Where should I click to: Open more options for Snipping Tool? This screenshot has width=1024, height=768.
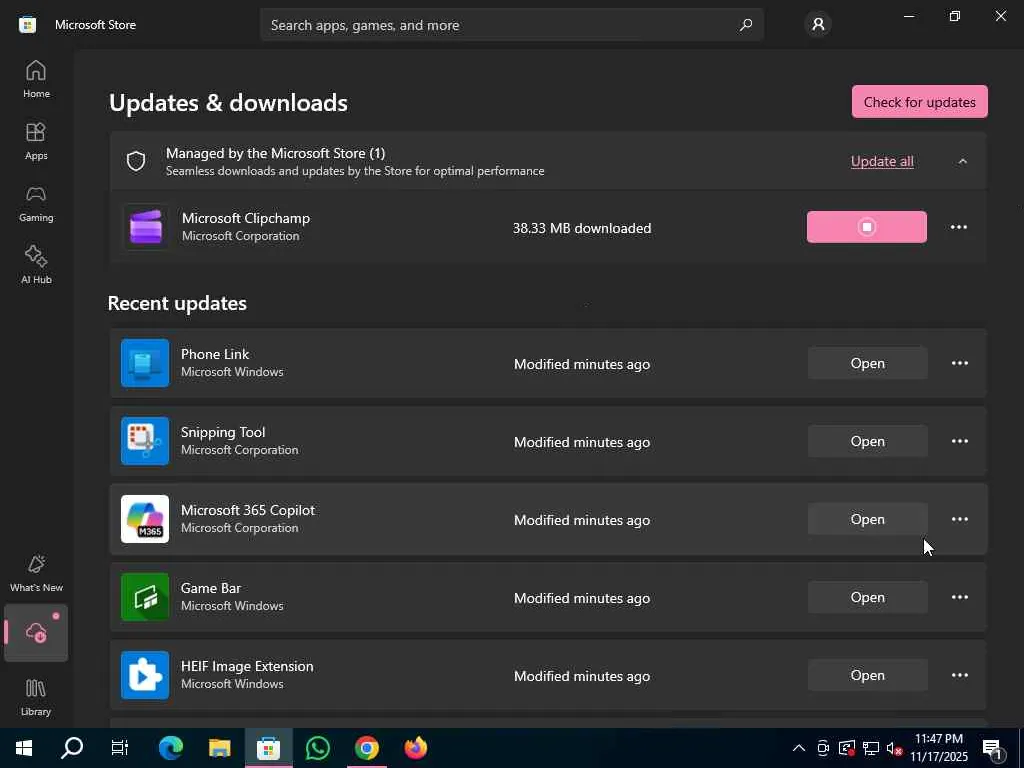pyautogui.click(x=959, y=441)
